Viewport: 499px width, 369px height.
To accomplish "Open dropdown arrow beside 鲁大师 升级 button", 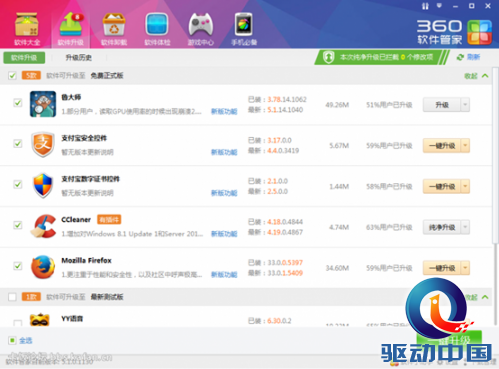I will pyautogui.click(x=465, y=105).
